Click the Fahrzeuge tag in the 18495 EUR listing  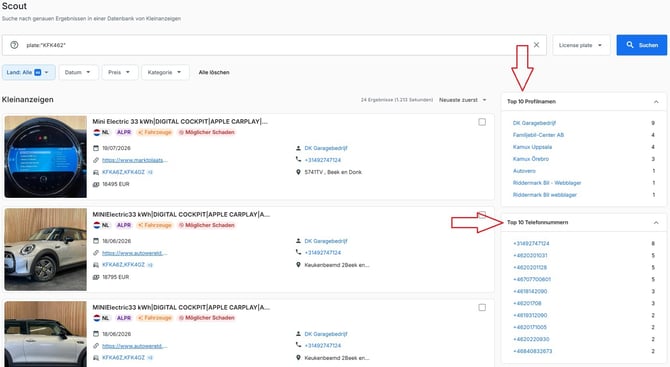click(155, 132)
